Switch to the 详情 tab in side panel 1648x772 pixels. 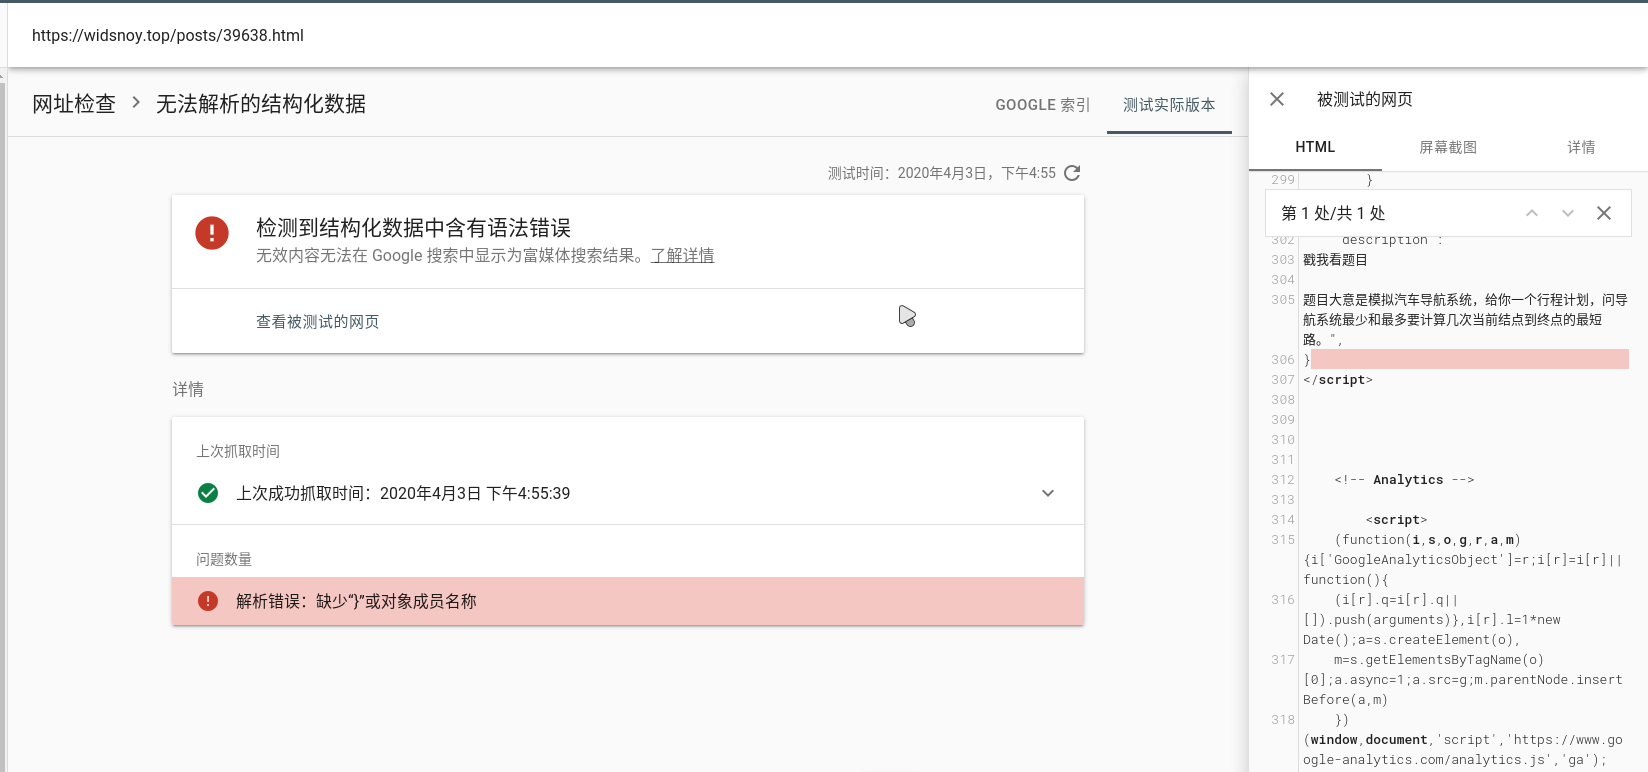click(x=1581, y=147)
